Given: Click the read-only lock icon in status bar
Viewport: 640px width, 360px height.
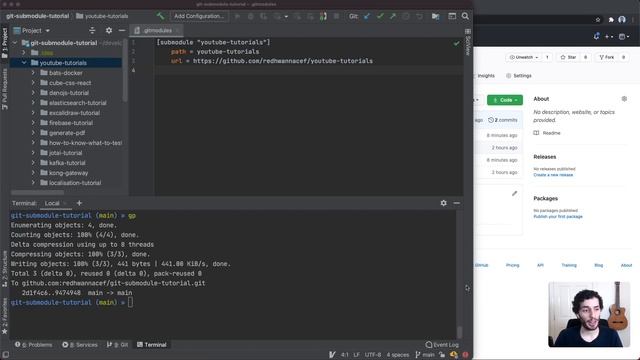Looking at the screenshot, I should [x=442, y=355].
